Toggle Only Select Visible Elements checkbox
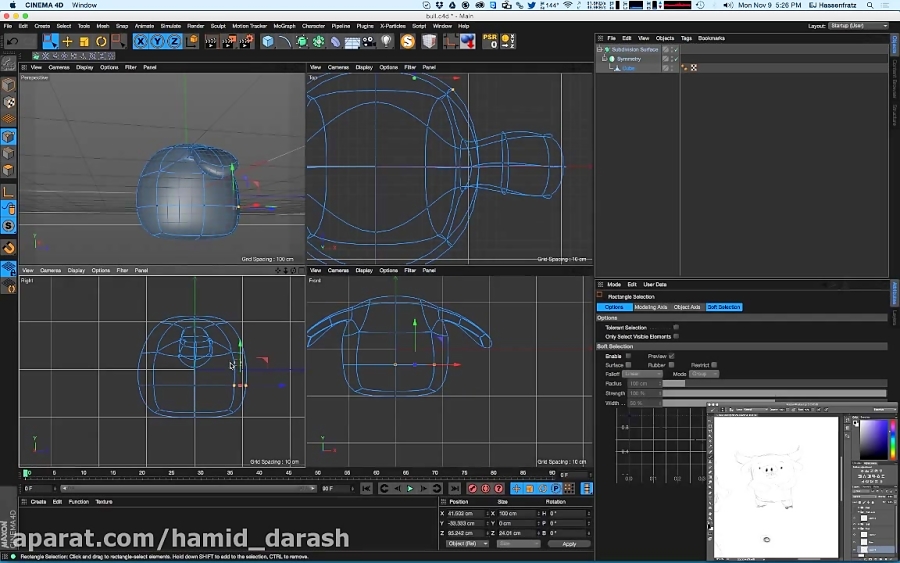 (x=676, y=336)
